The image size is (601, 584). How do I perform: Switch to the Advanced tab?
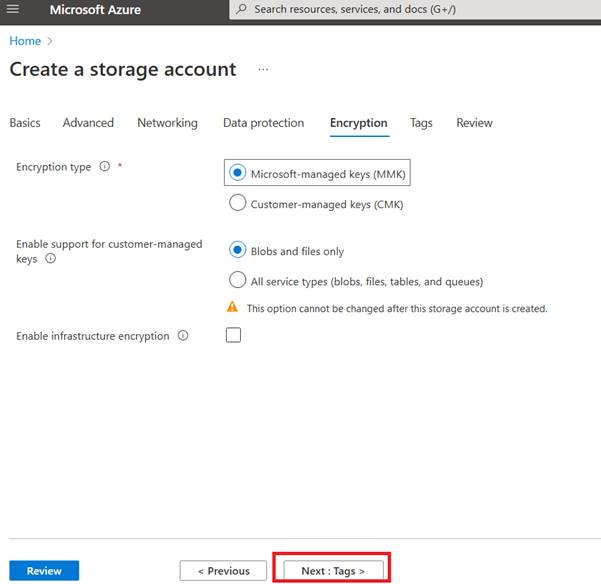[88, 123]
